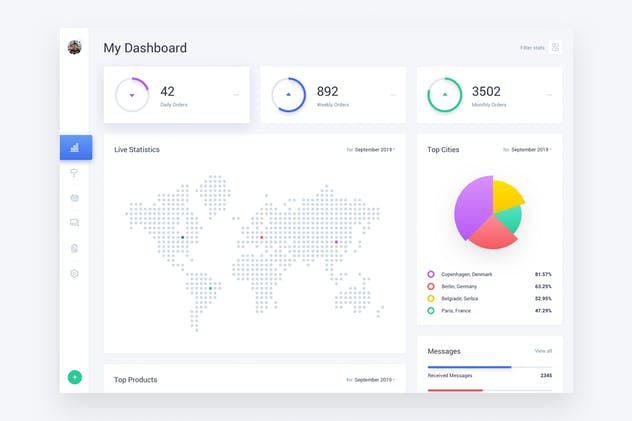The width and height of the screenshot is (632, 421).
Task: Click the 892 weekly orders number
Action: pos(327,91)
